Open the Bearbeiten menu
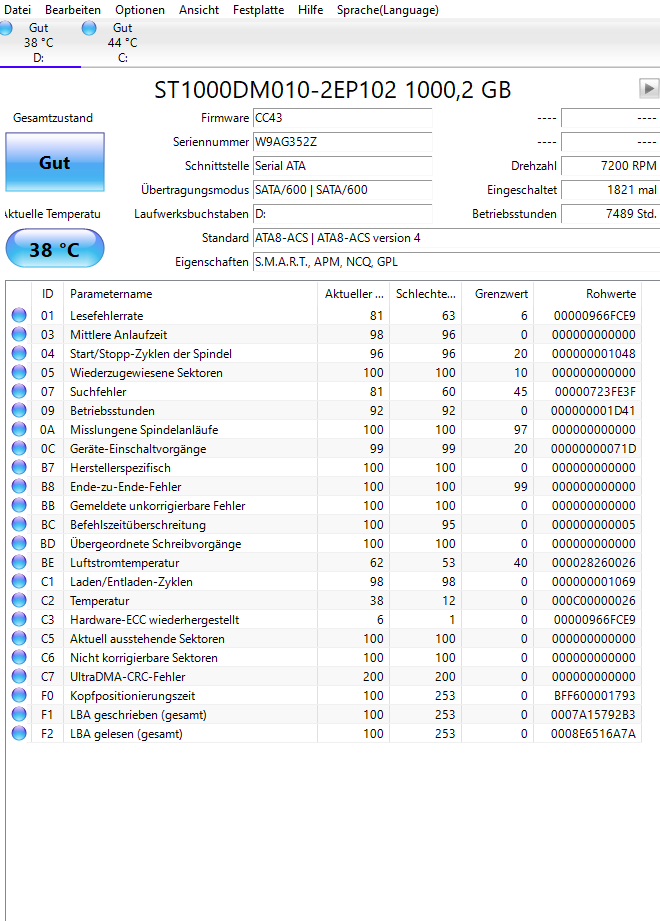Viewport: 660px width, 921px height. coord(73,10)
